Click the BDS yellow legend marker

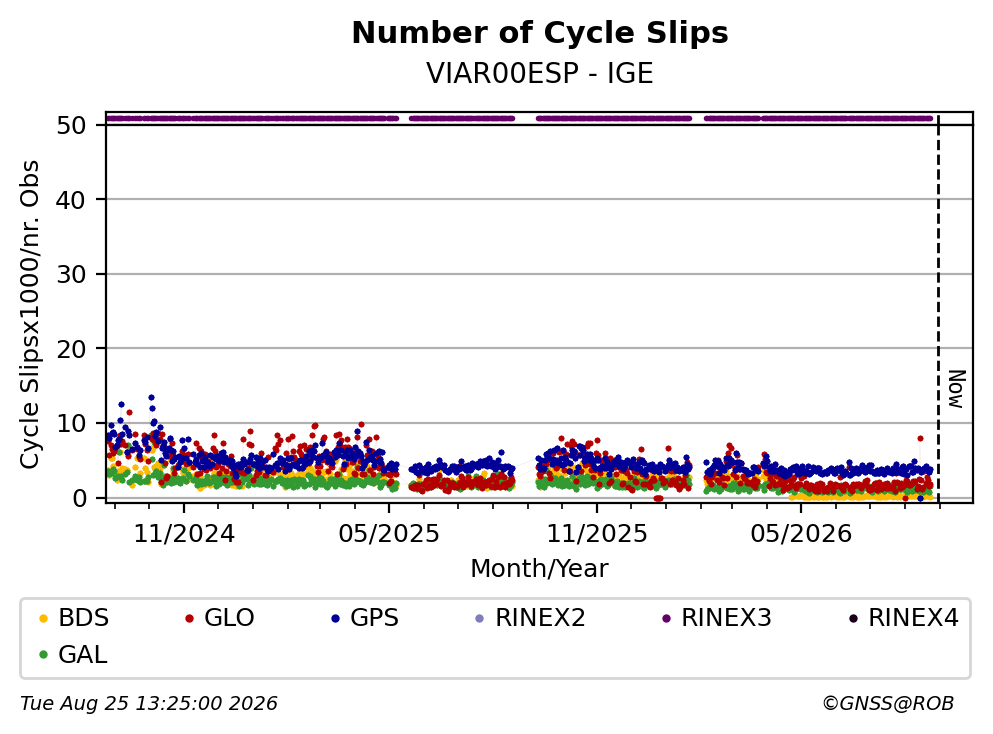[44, 618]
